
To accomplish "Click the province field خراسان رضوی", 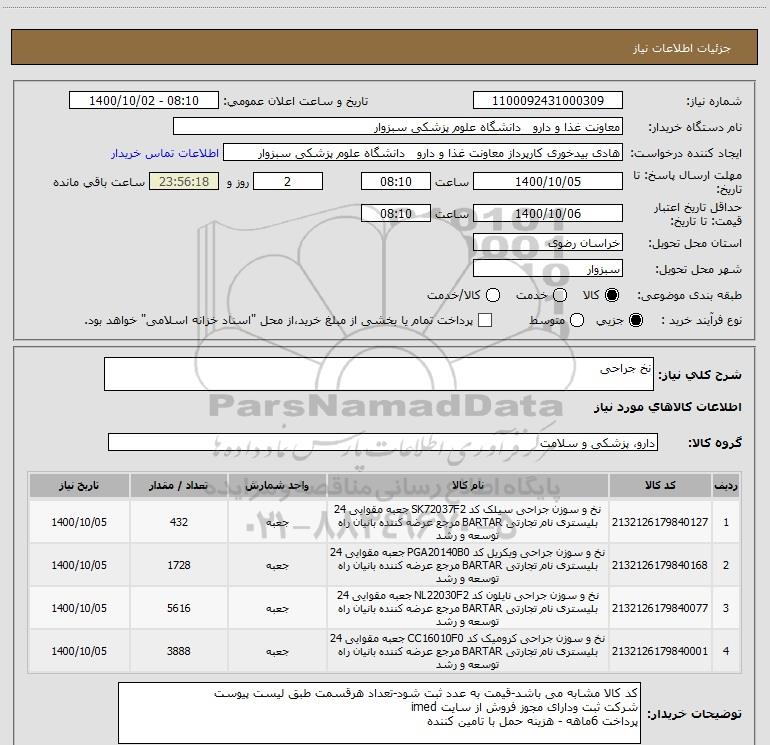I will (x=548, y=242).
